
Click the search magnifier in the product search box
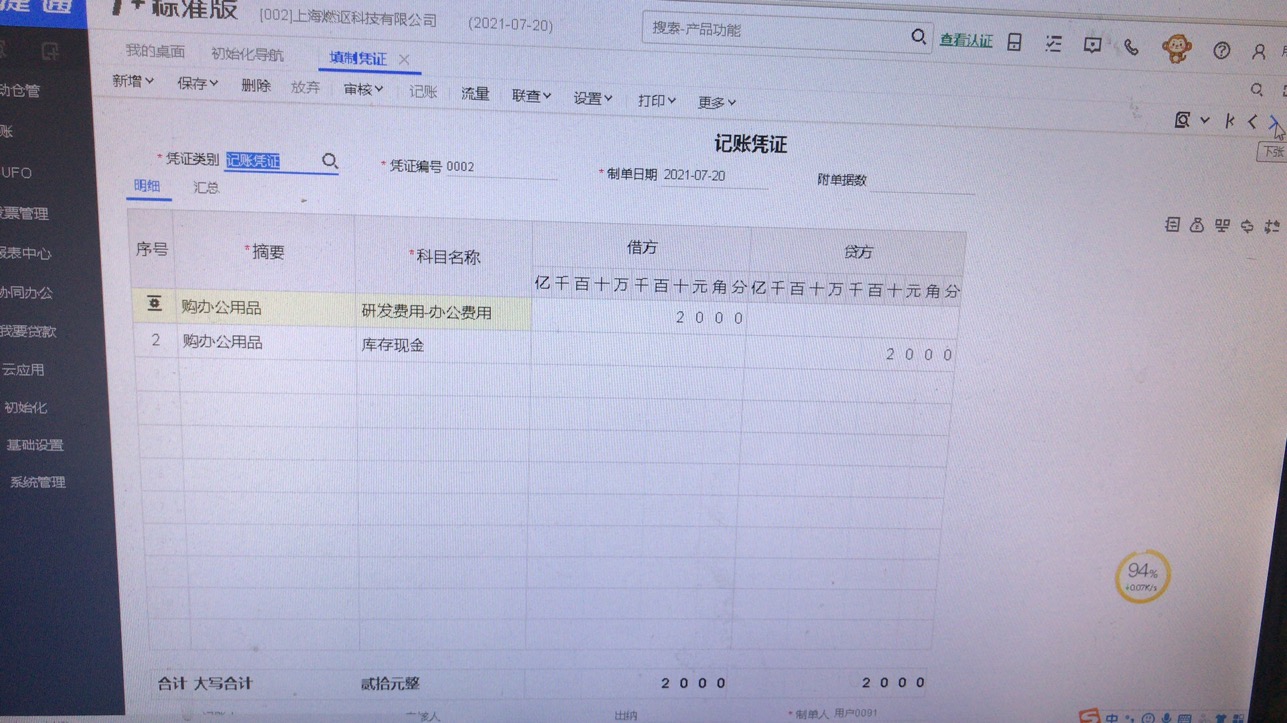coord(918,37)
